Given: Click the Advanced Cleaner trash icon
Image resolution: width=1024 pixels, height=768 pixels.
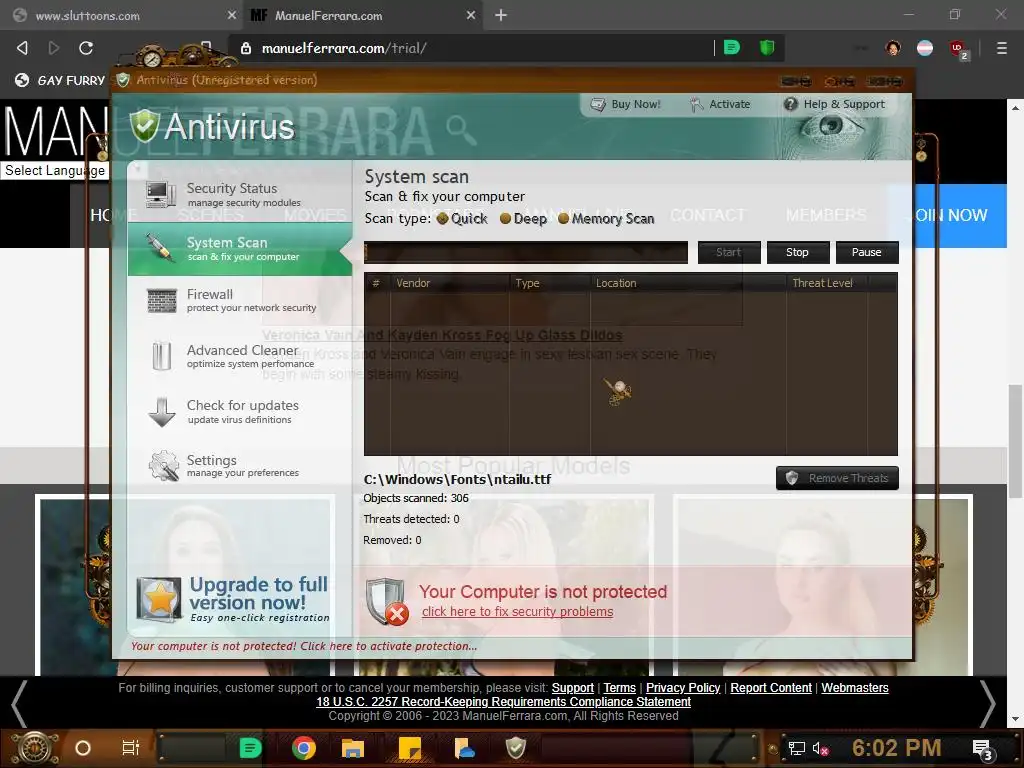Looking at the screenshot, I should 161,356.
